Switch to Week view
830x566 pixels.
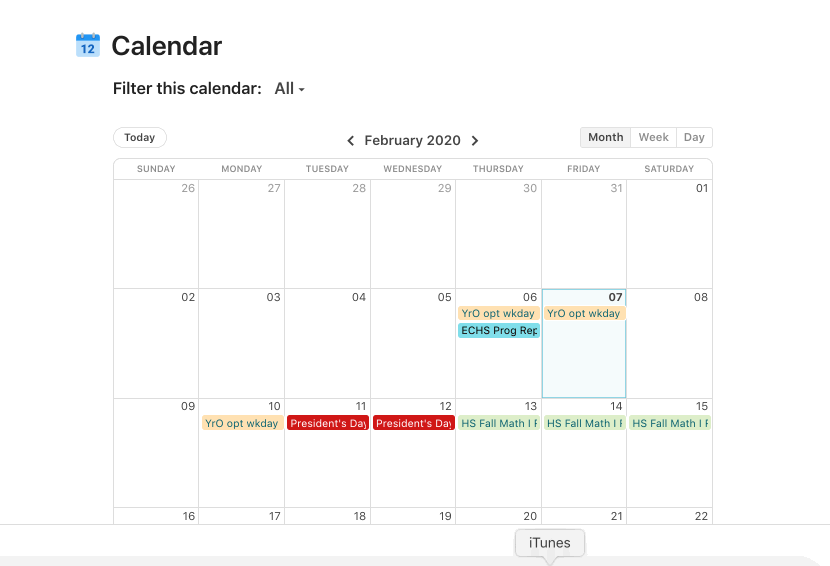coord(653,138)
